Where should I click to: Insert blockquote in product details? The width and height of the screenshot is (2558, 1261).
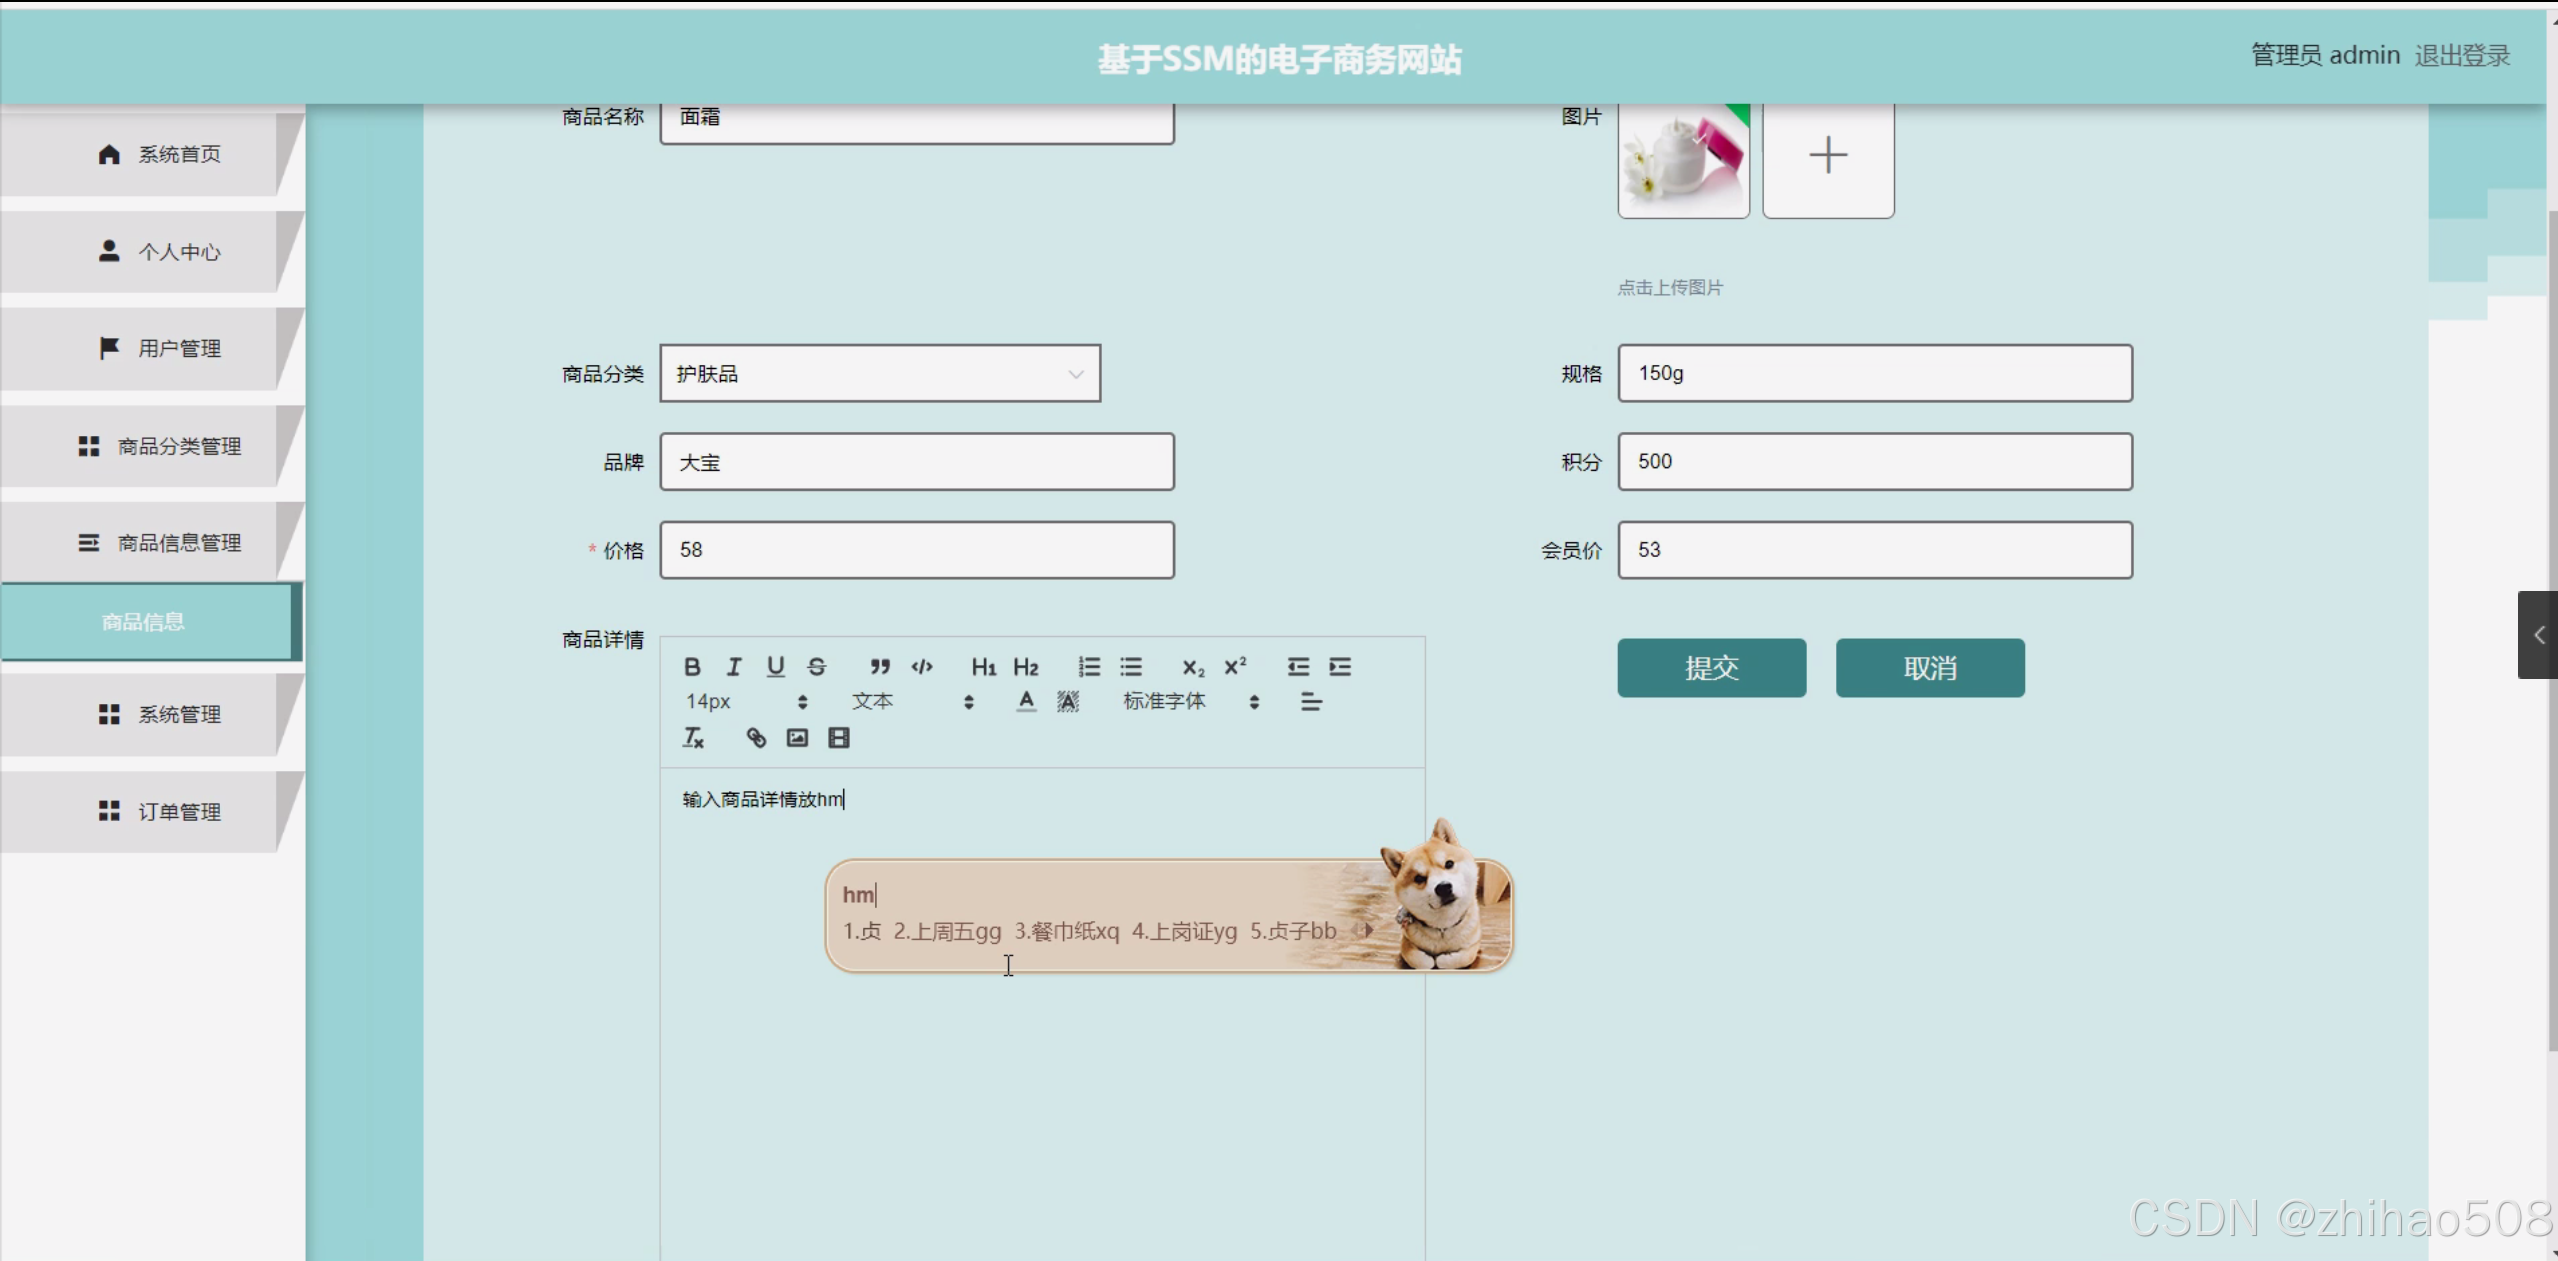pyautogui.click(x=879, y=667)
